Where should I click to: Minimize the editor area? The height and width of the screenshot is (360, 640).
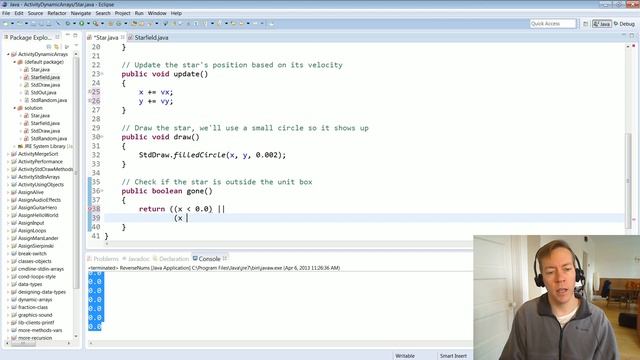tap(624, 36)
